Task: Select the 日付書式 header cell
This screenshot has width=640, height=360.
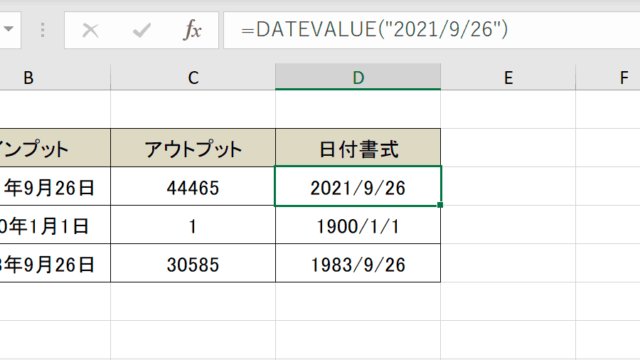Action: [358, 148]
